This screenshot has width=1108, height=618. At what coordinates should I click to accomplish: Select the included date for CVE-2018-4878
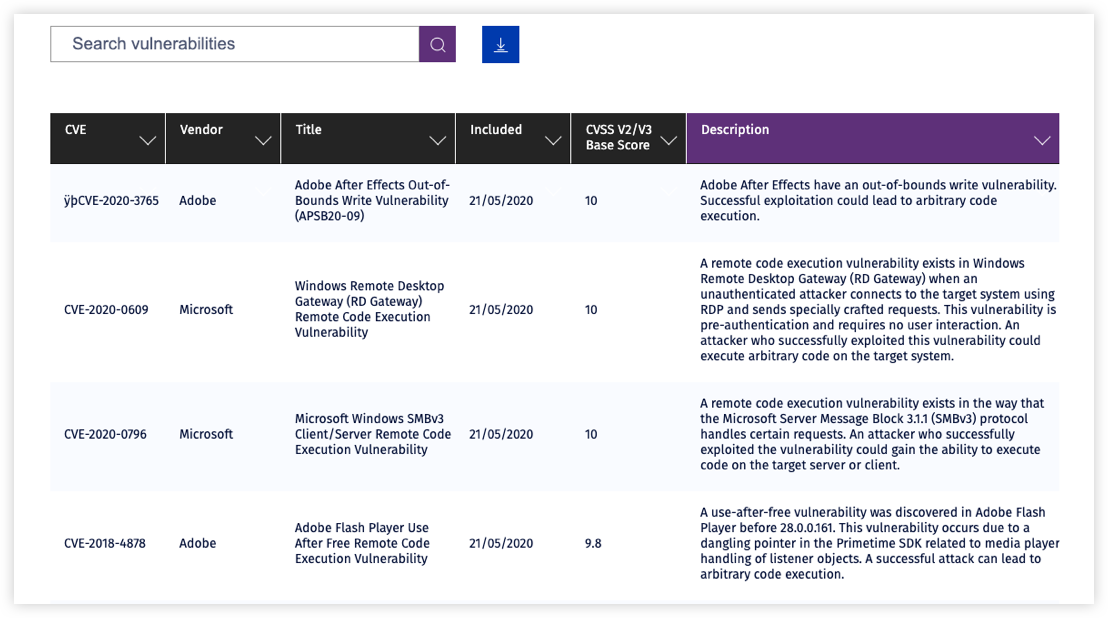tap(501, 543)
